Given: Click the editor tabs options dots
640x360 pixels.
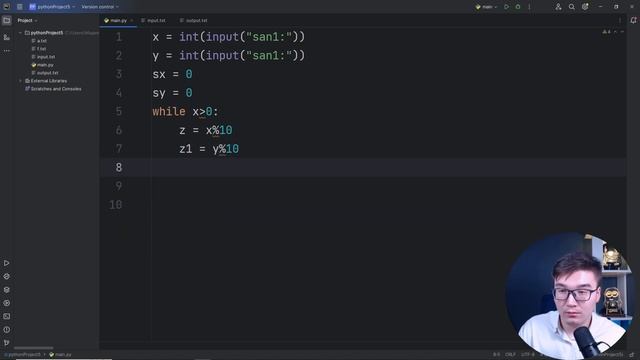Looking at the screenshot, I should [620, 20].
